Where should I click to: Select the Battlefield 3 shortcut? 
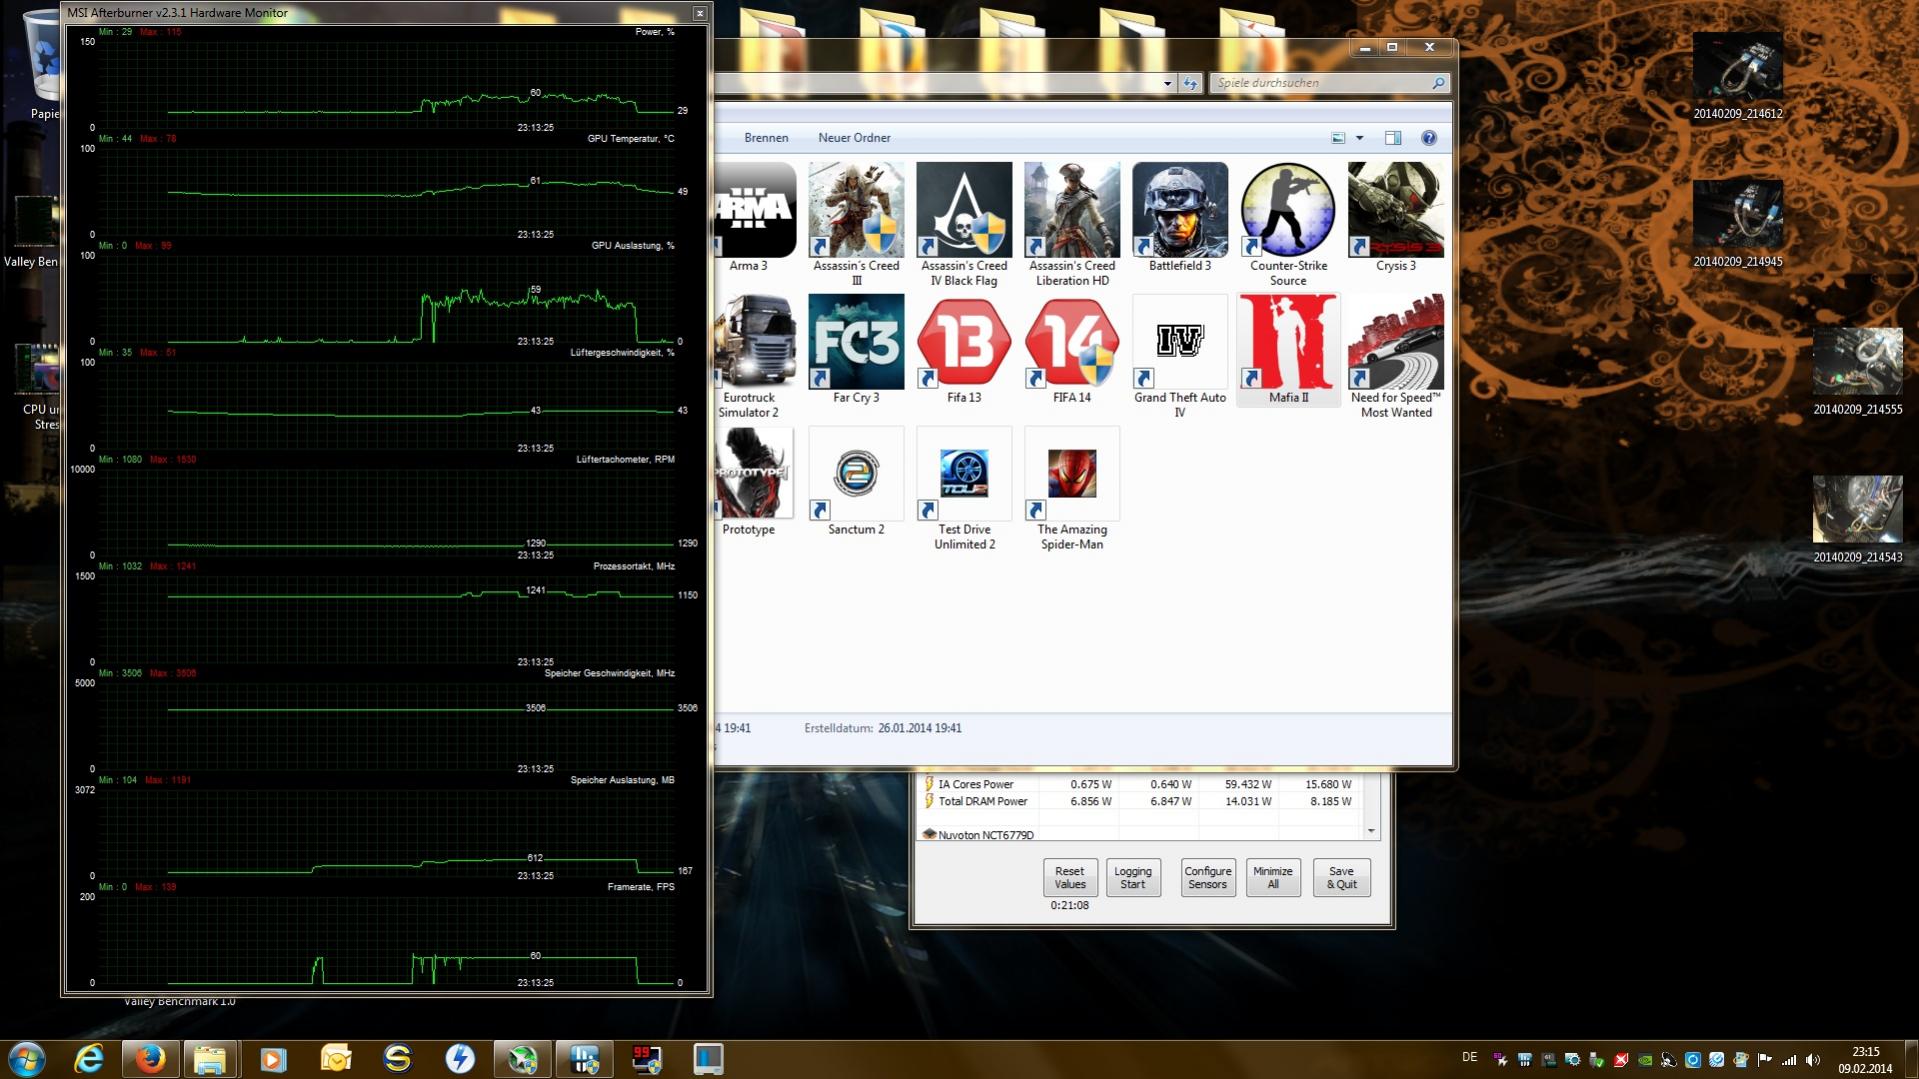[x=1180, y=217]
